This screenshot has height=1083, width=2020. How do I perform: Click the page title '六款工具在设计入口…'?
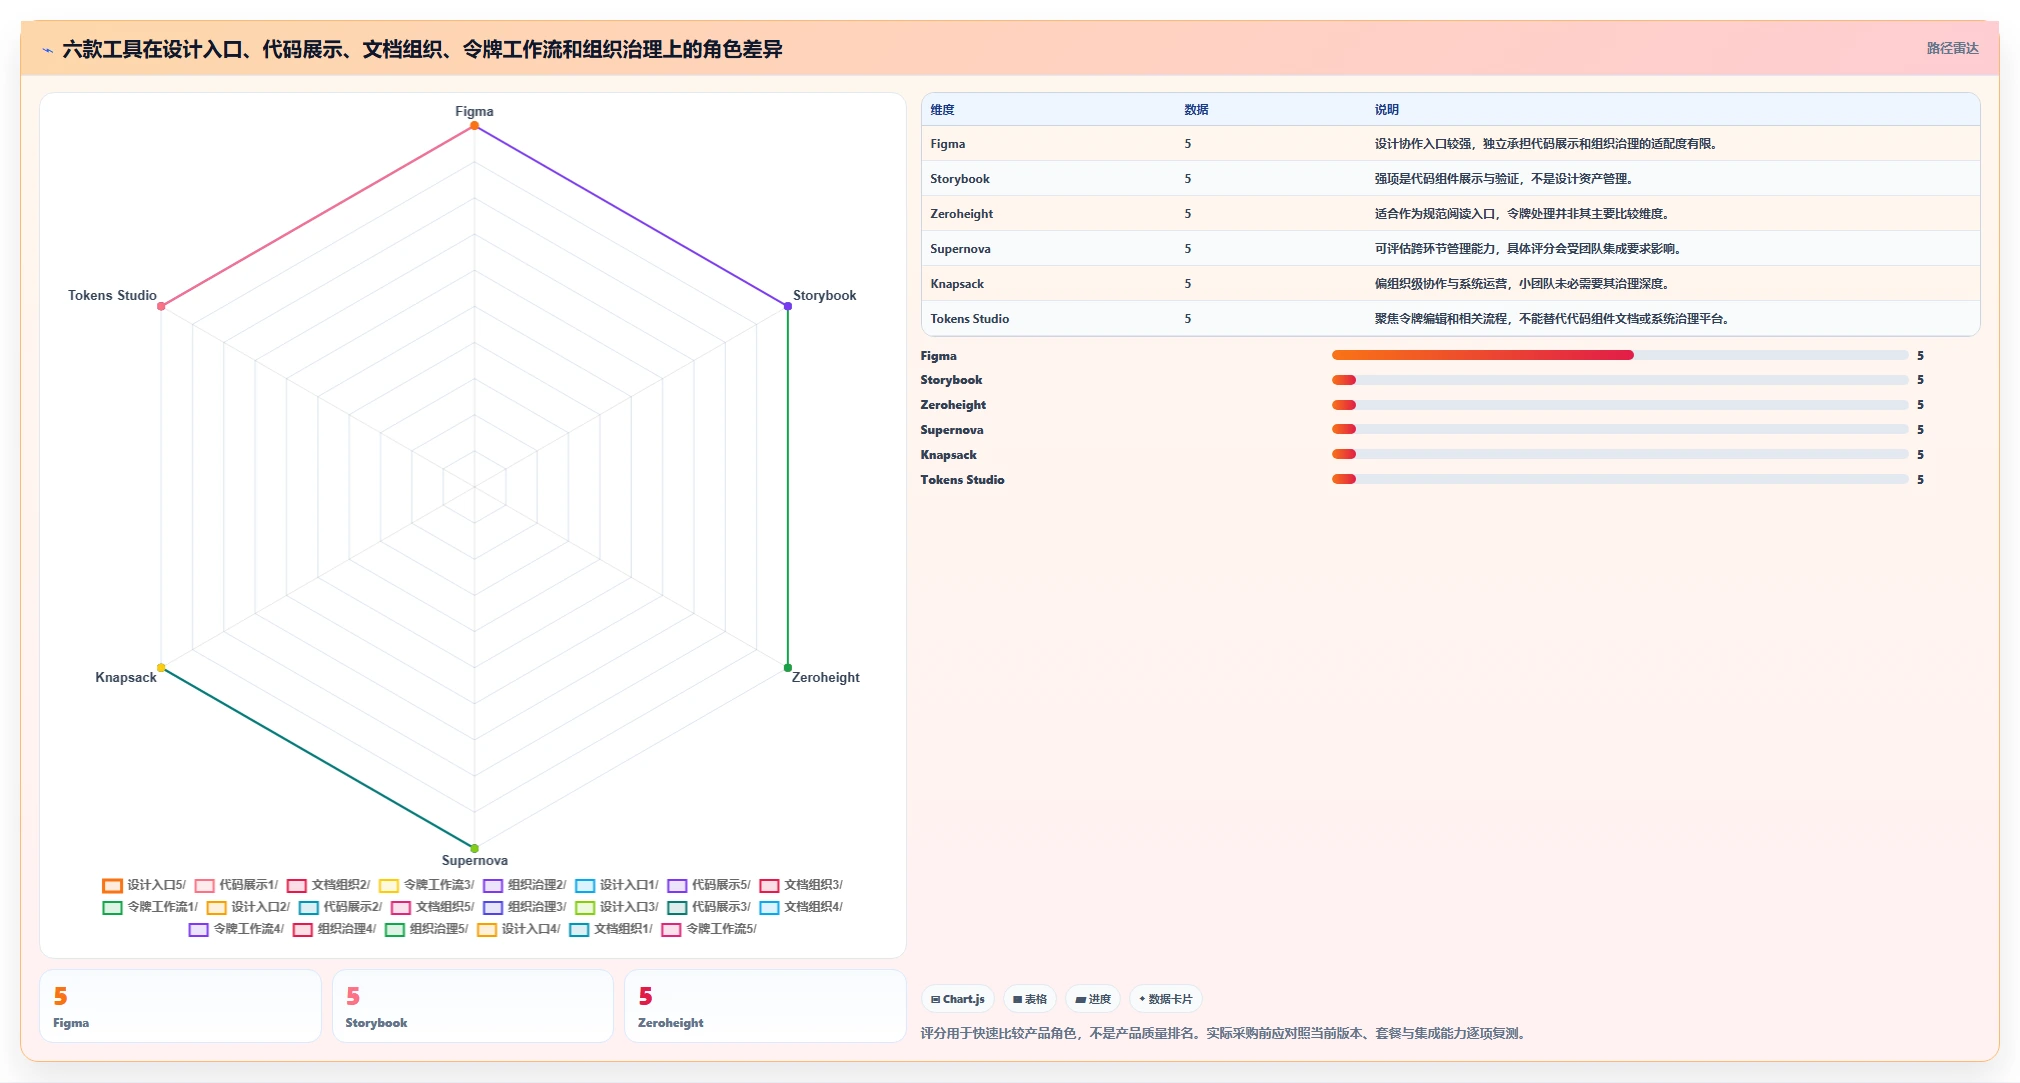[x=422, y=49]
